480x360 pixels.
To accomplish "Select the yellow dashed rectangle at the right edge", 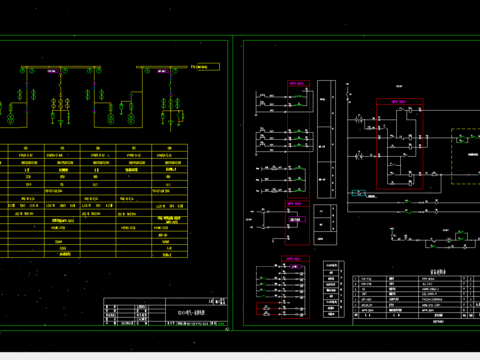I will point(466,156).
